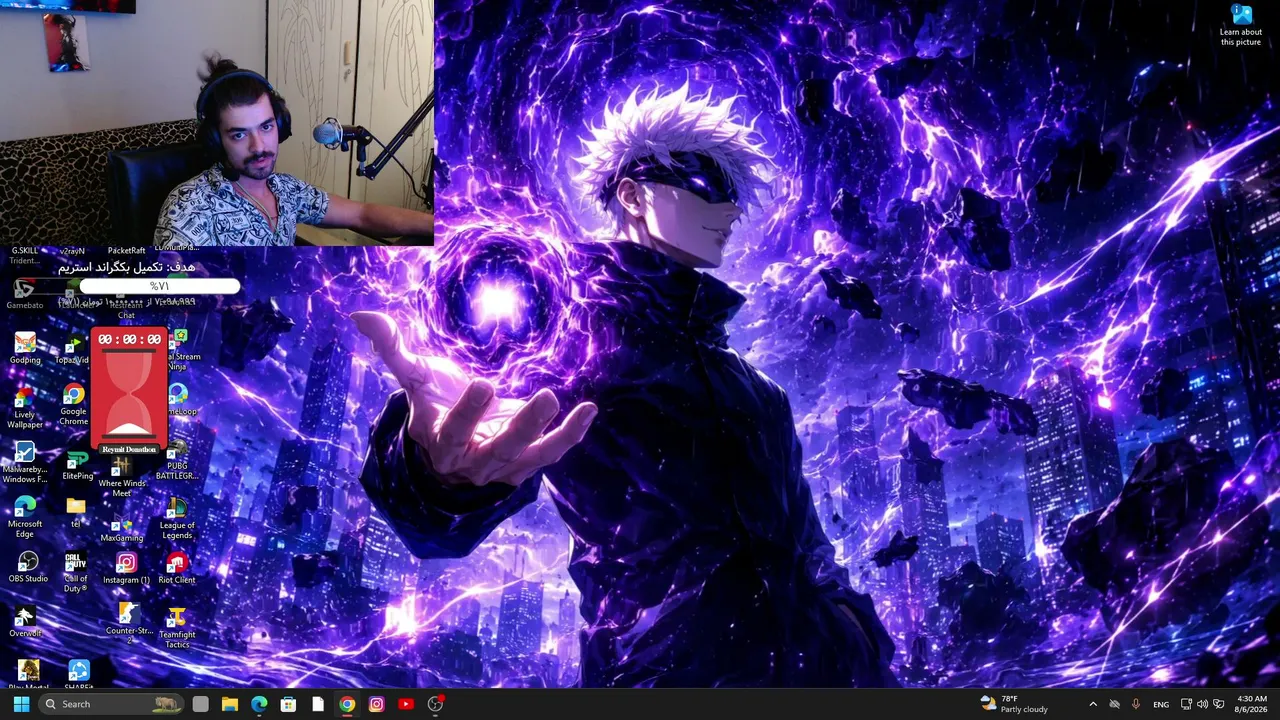
Task: Click the red hourglass donation timer widget
Action: click(x=129, y=390)
